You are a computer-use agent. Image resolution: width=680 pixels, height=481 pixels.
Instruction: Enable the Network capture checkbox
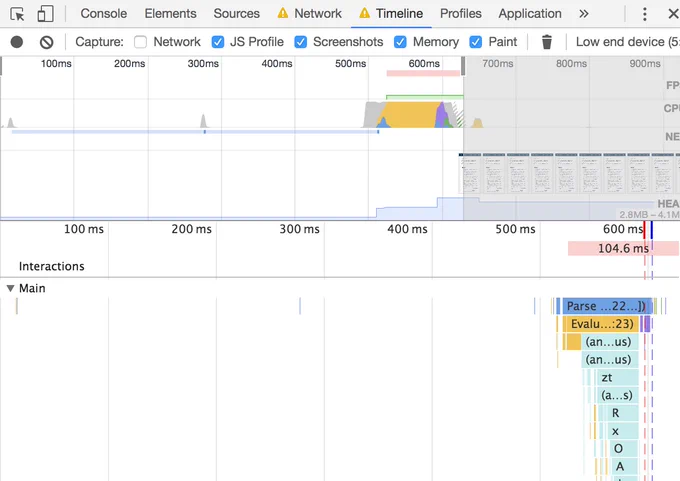point(141,42)
